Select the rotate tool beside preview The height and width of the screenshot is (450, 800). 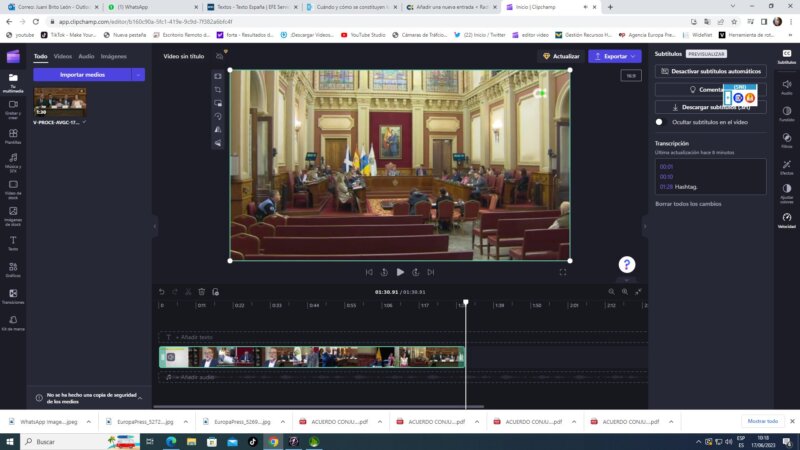(x=218, y=116)
